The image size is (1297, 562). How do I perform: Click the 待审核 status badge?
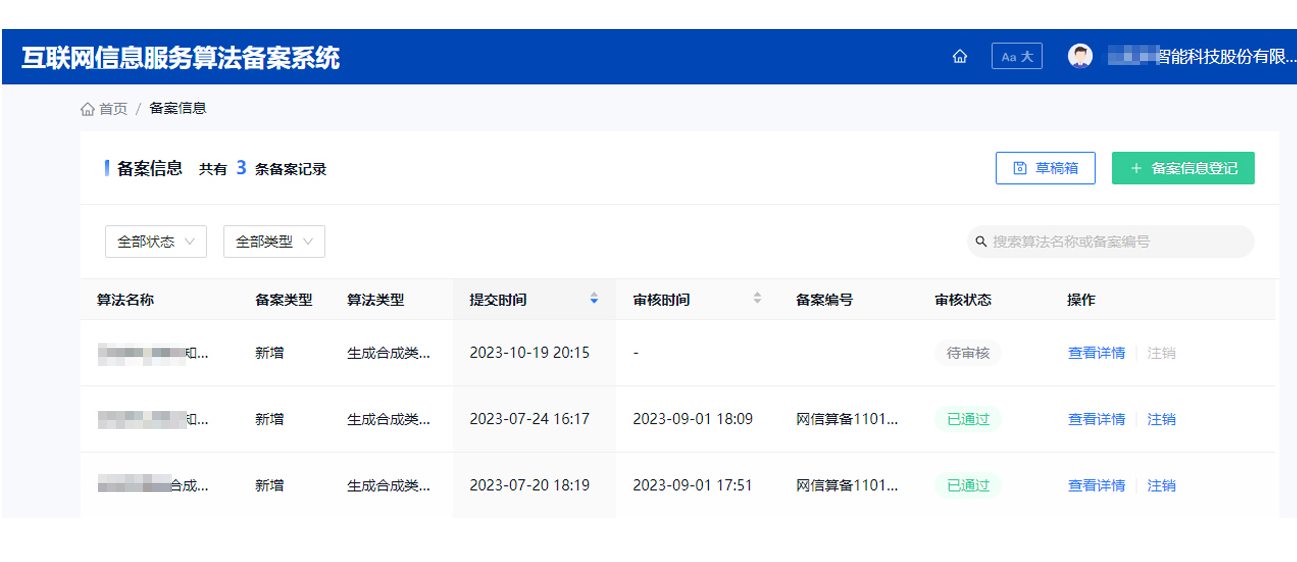point(967,353)
